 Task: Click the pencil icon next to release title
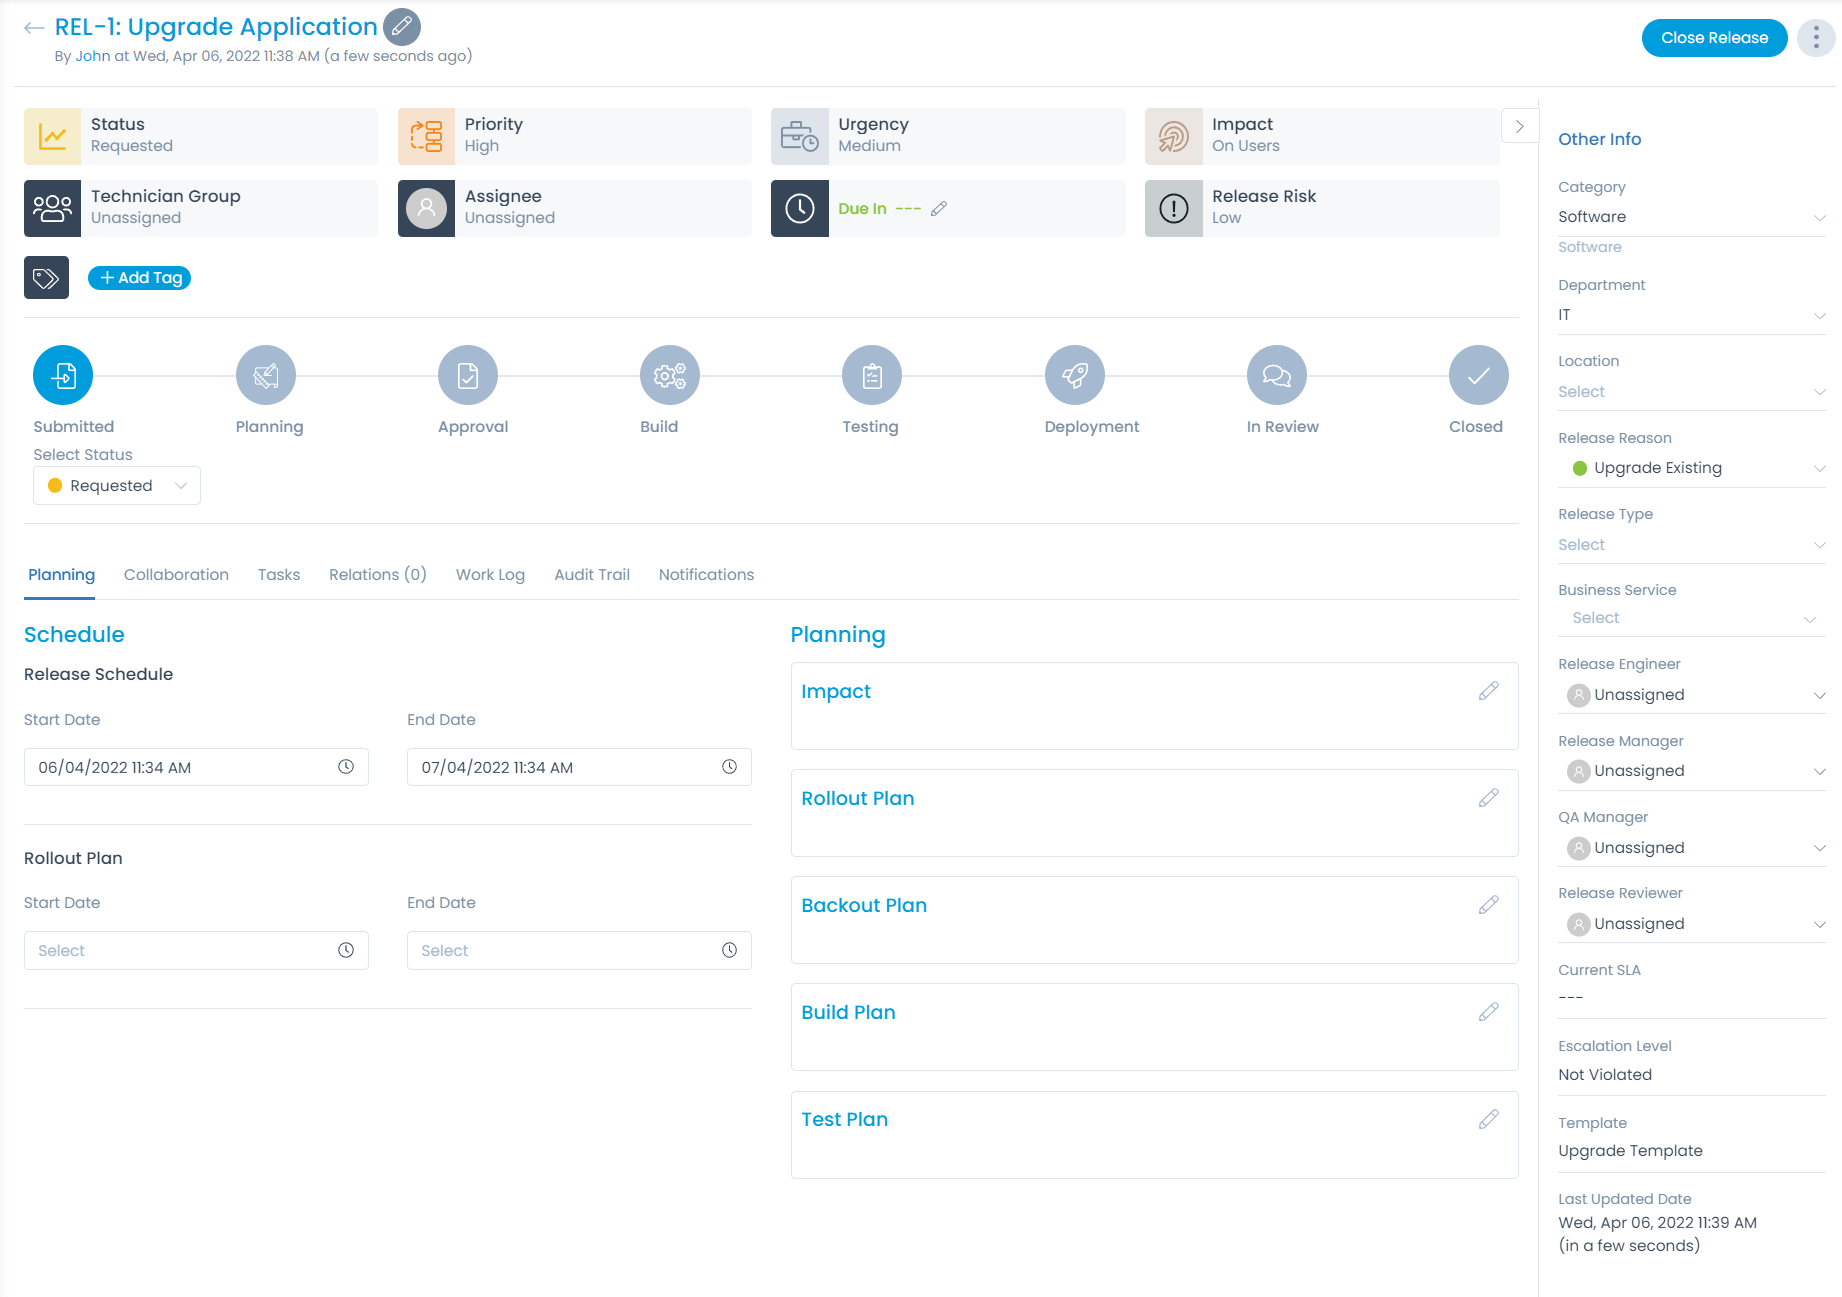point(401,27)
